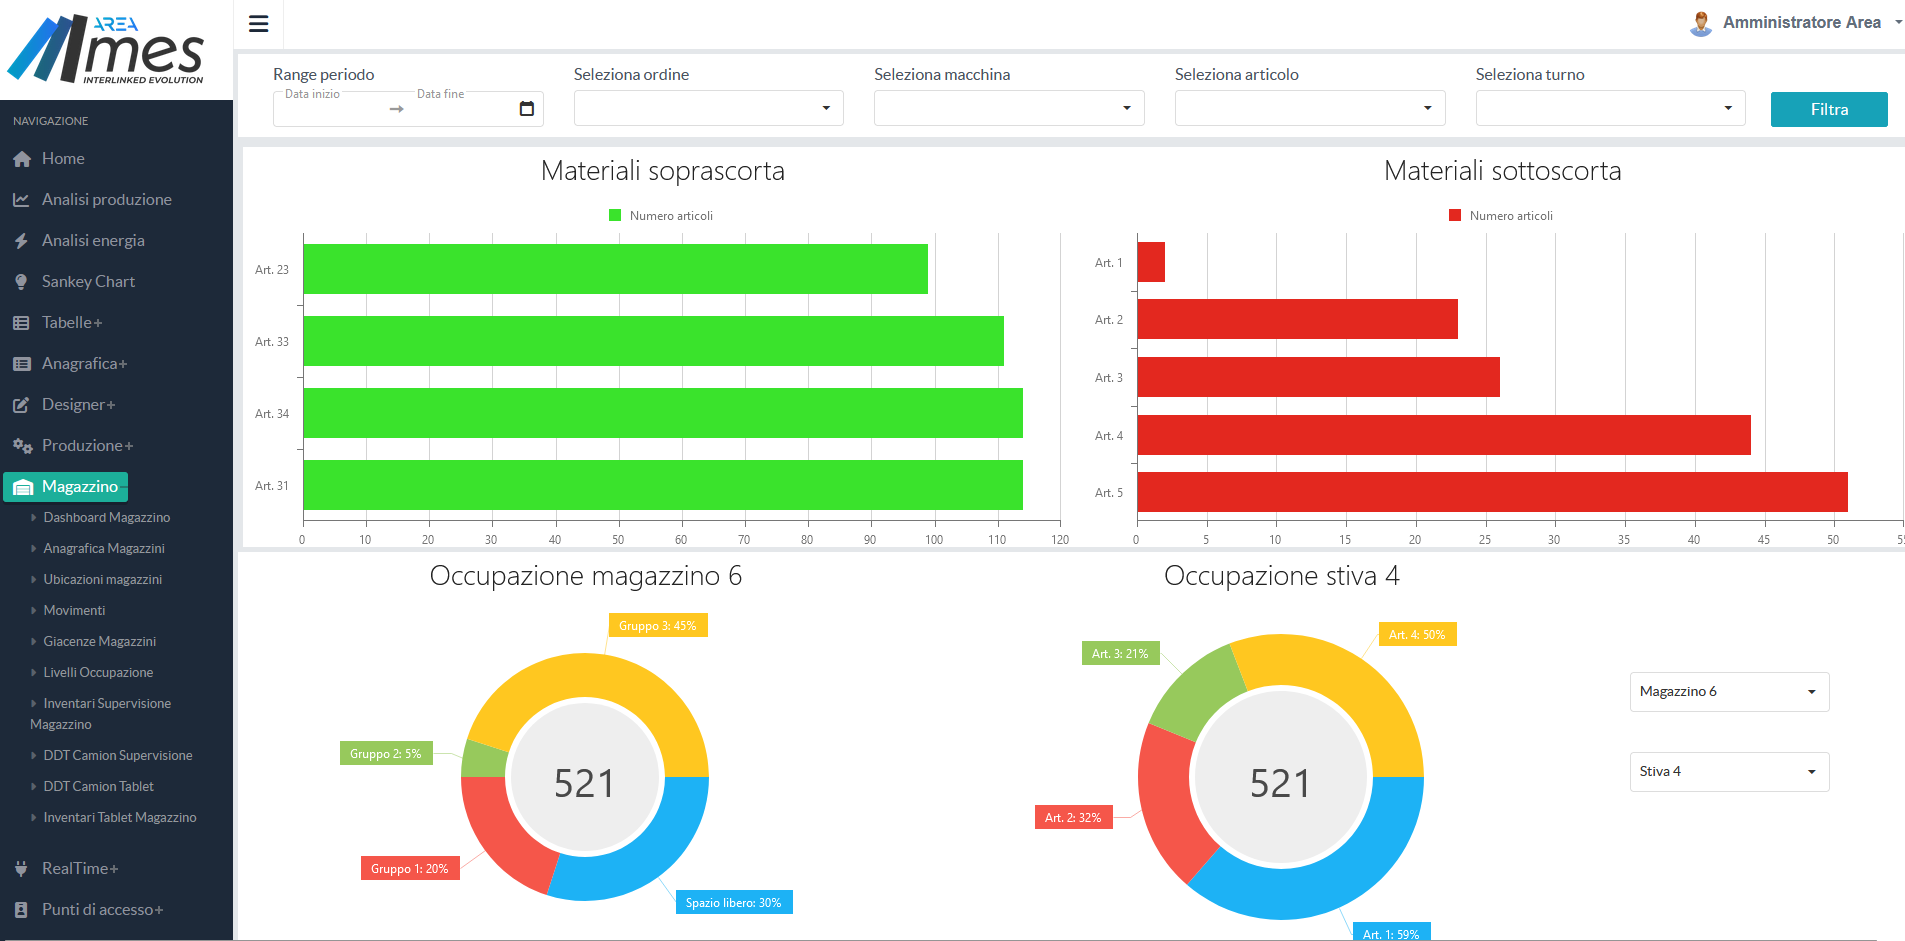This screenshot has height=941, width=1905.
Task: Toggle the hamburger menu icon
Action: [258, 24]
